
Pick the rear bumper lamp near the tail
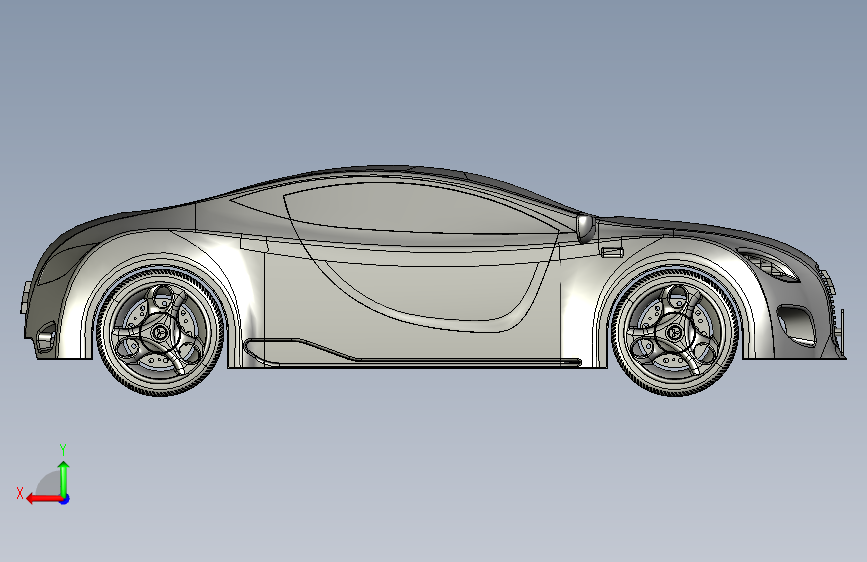[44, 337]
